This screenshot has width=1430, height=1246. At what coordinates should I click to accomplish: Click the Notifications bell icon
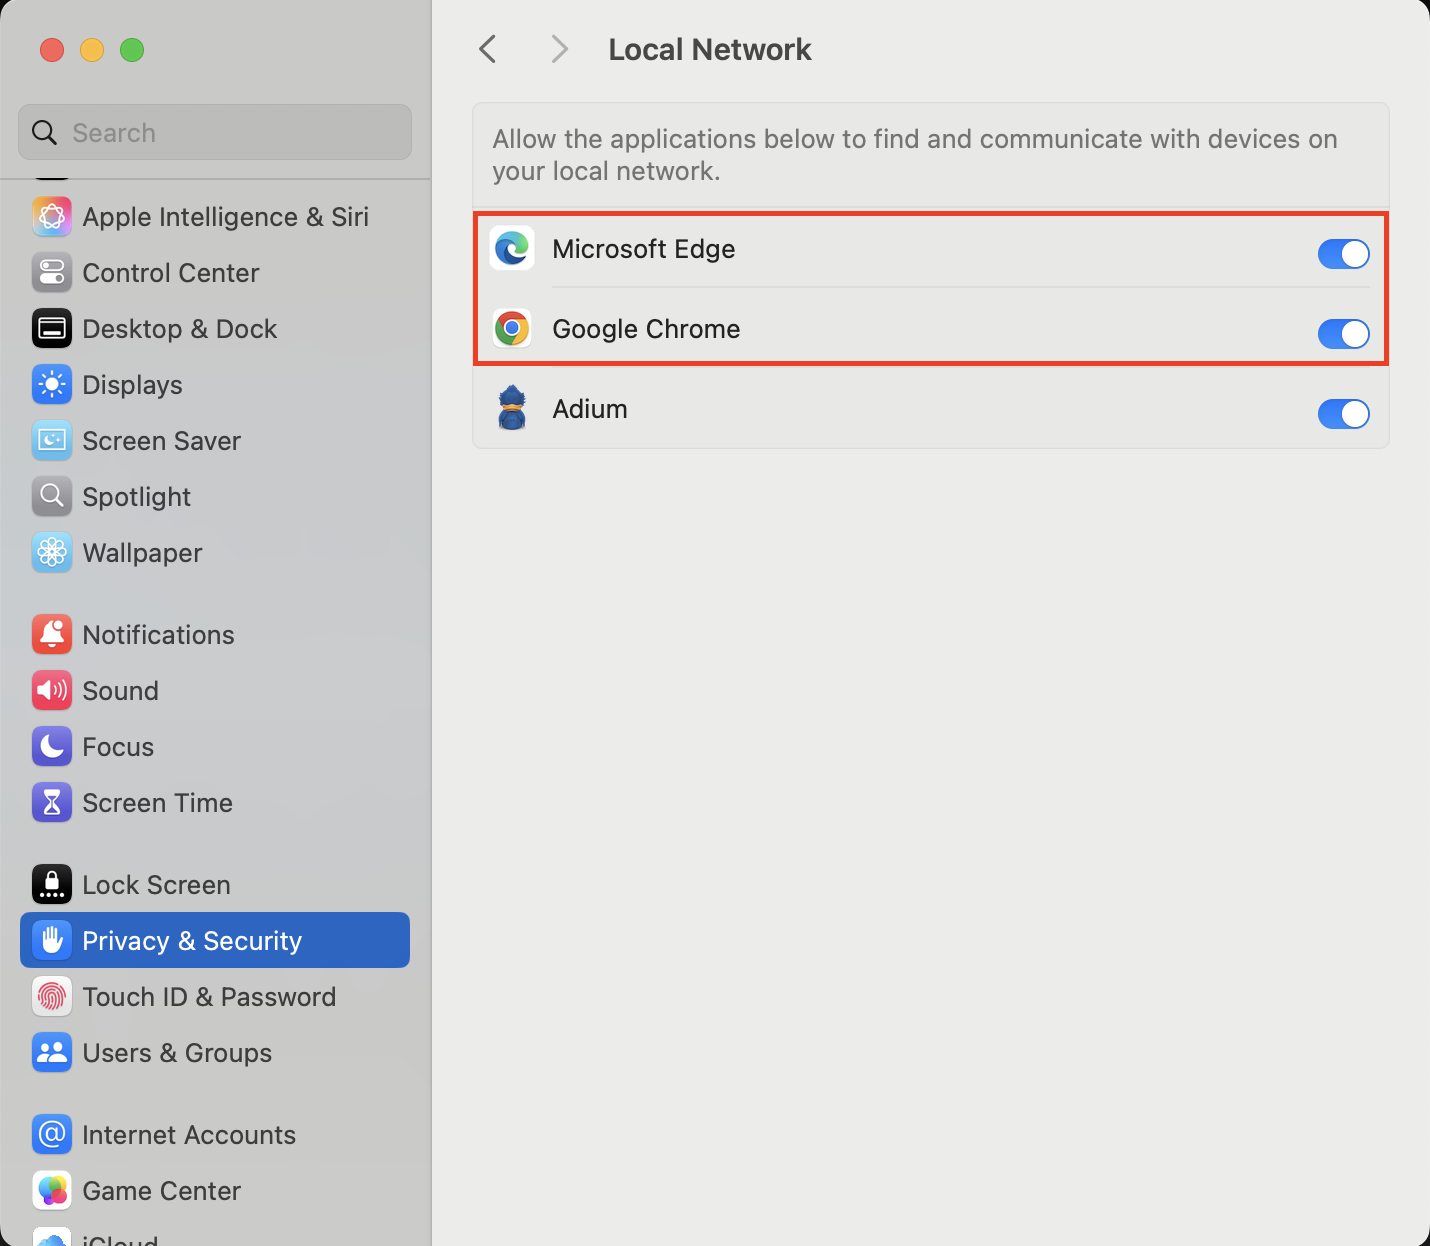pos(52,635)
